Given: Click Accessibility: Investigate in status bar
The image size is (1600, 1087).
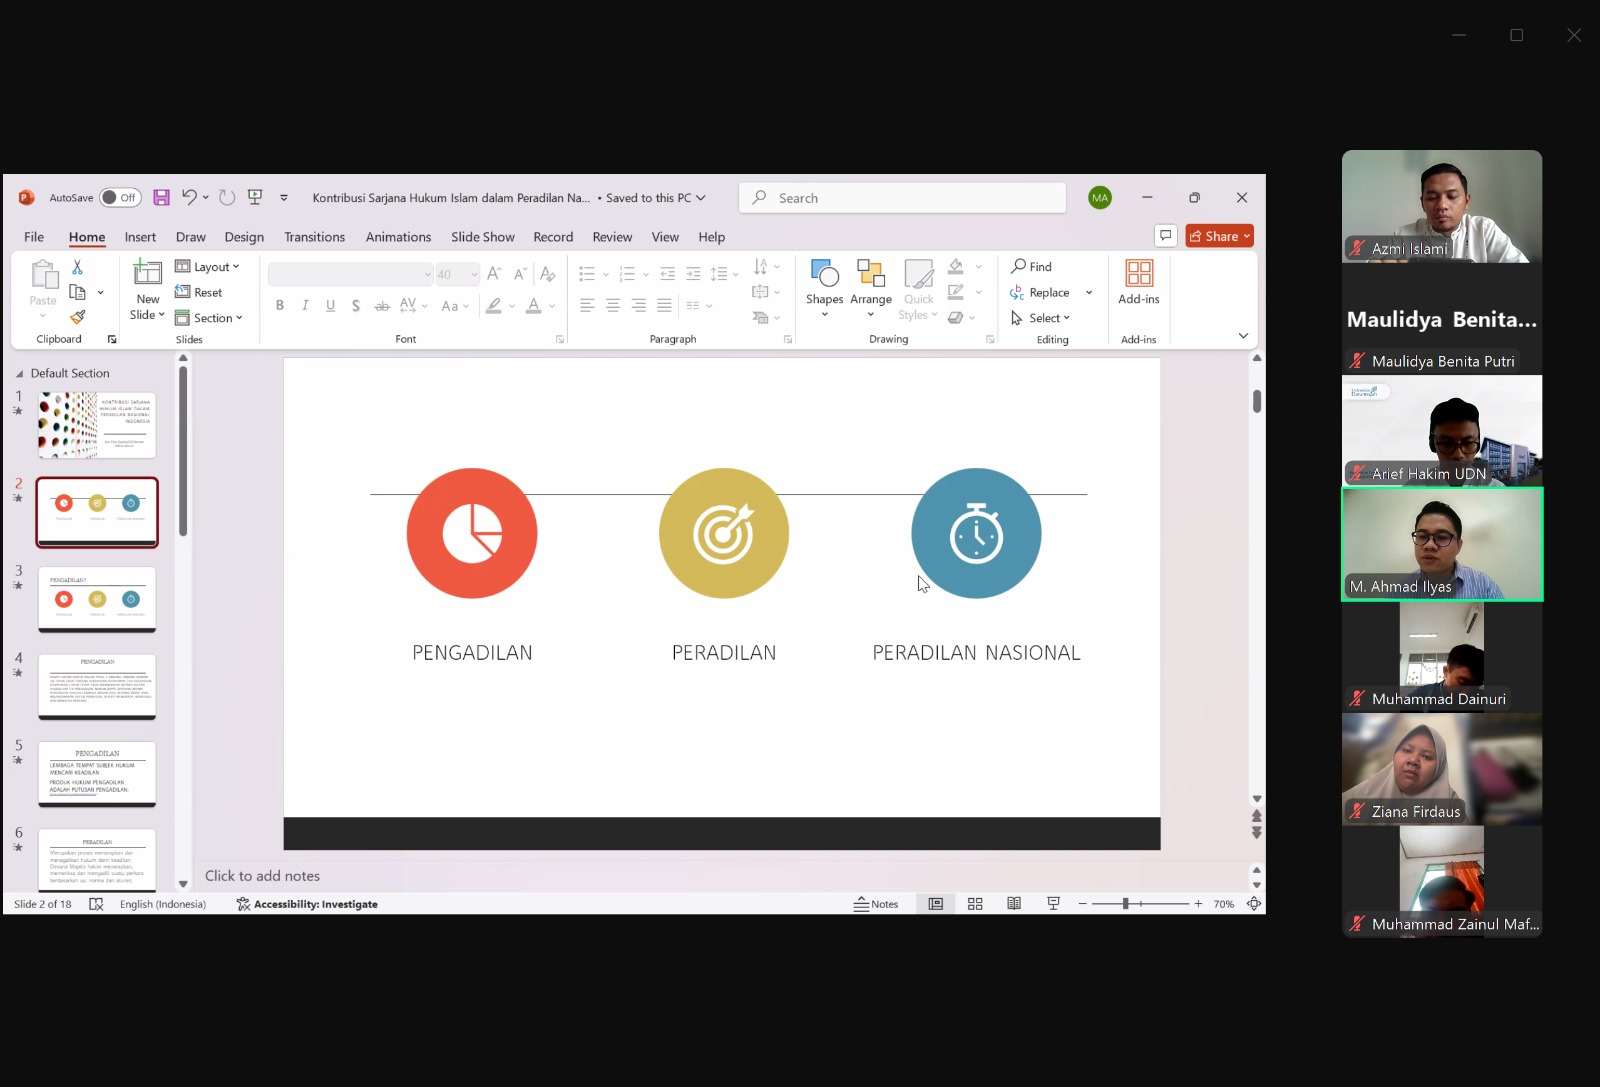Looking at the screenshot, I should click(307, 904).
